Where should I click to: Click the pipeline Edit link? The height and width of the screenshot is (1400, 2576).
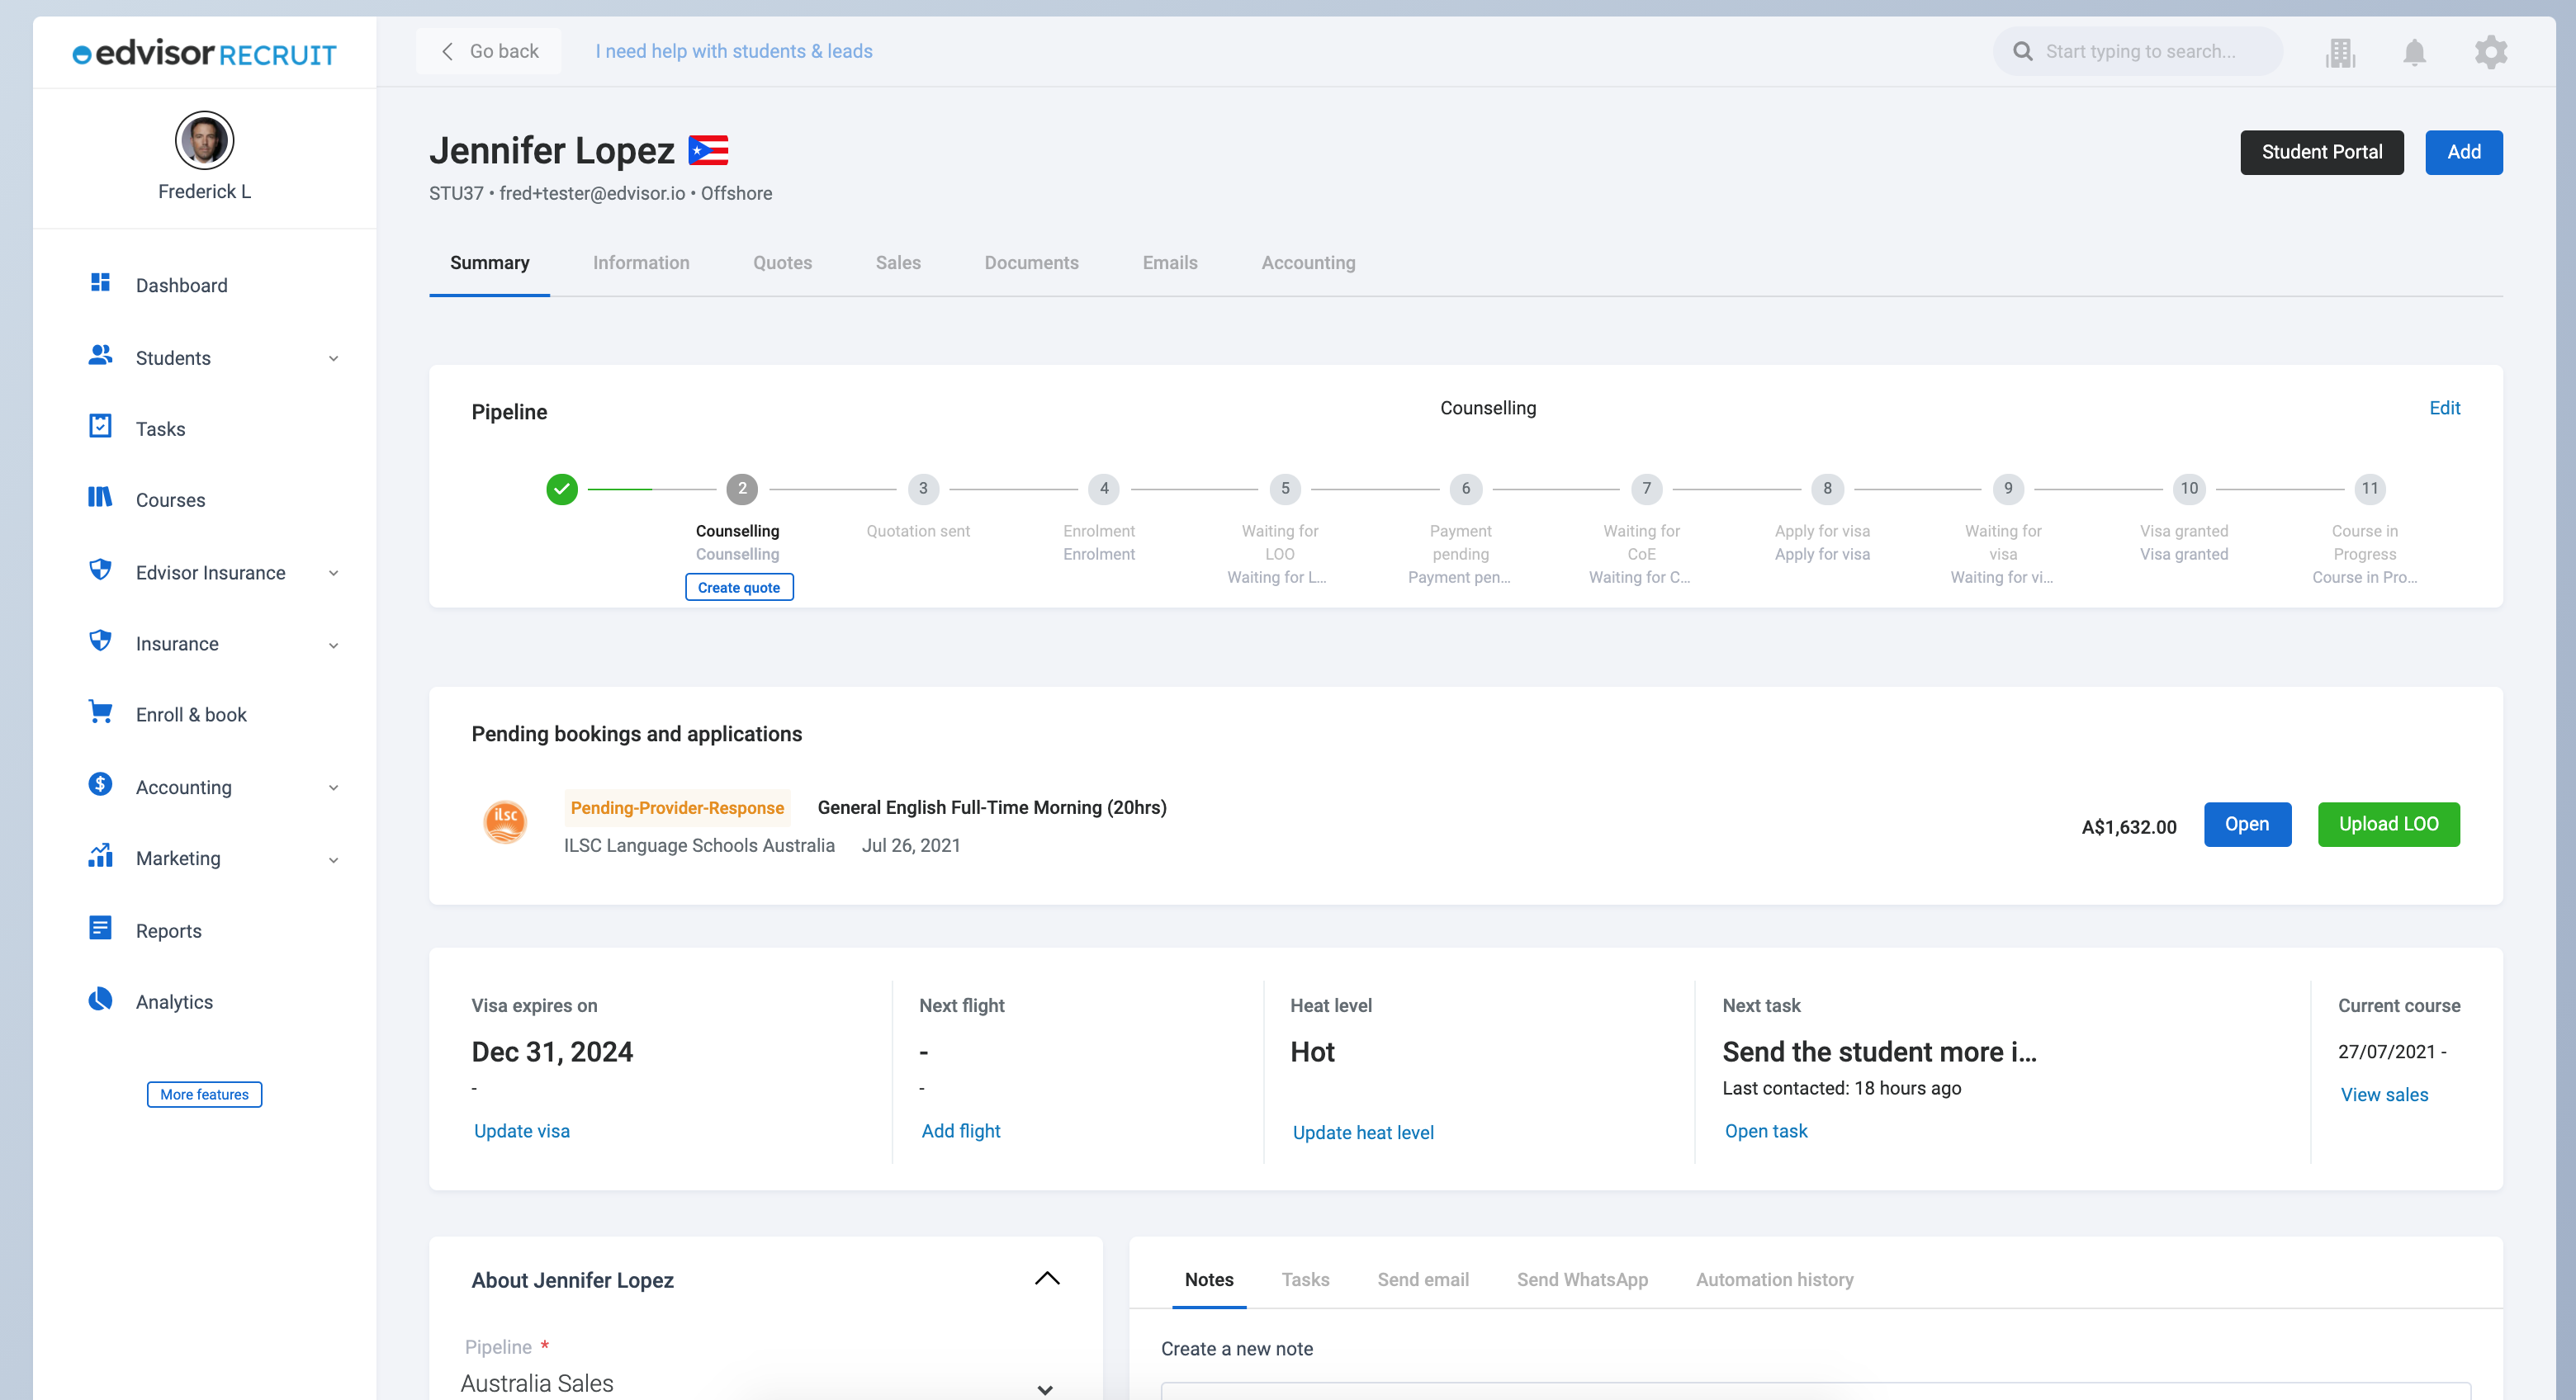[x=2444, y=408]
